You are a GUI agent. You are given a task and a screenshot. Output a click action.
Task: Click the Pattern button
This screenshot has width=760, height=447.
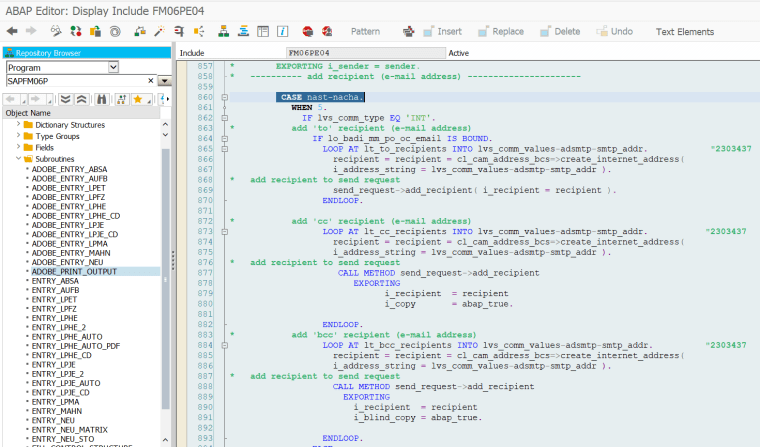coord(365,32)
